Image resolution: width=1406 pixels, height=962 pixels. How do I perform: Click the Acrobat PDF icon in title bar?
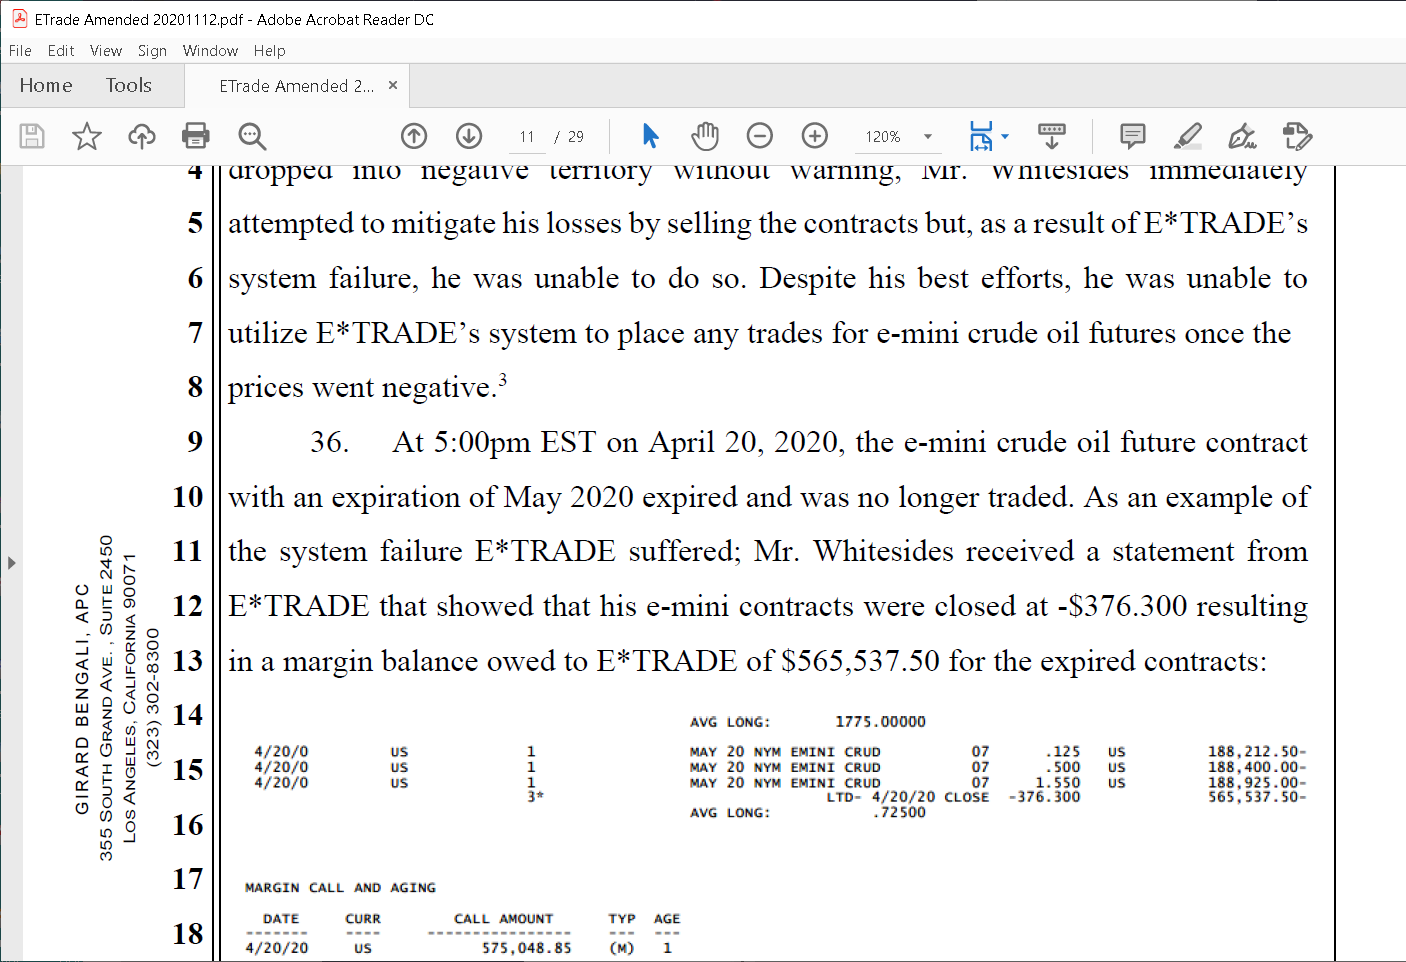19,19
